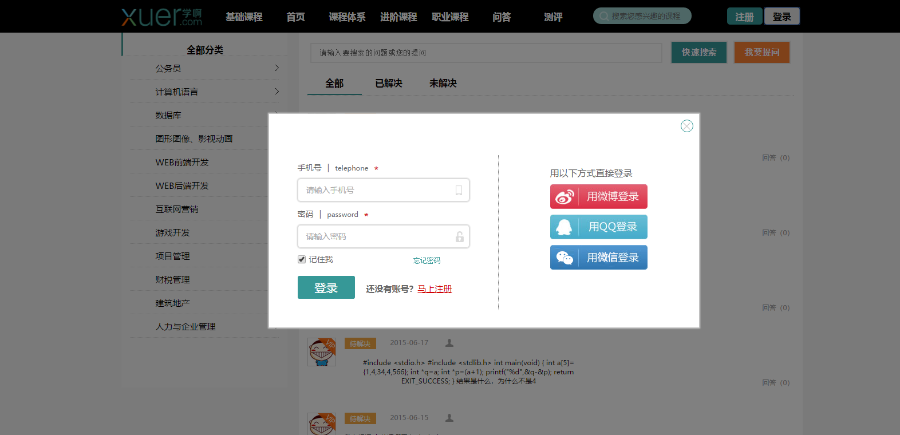Click the user icon next to 2015-06-15
The image size is (900, 435).
tap(449, 418)
